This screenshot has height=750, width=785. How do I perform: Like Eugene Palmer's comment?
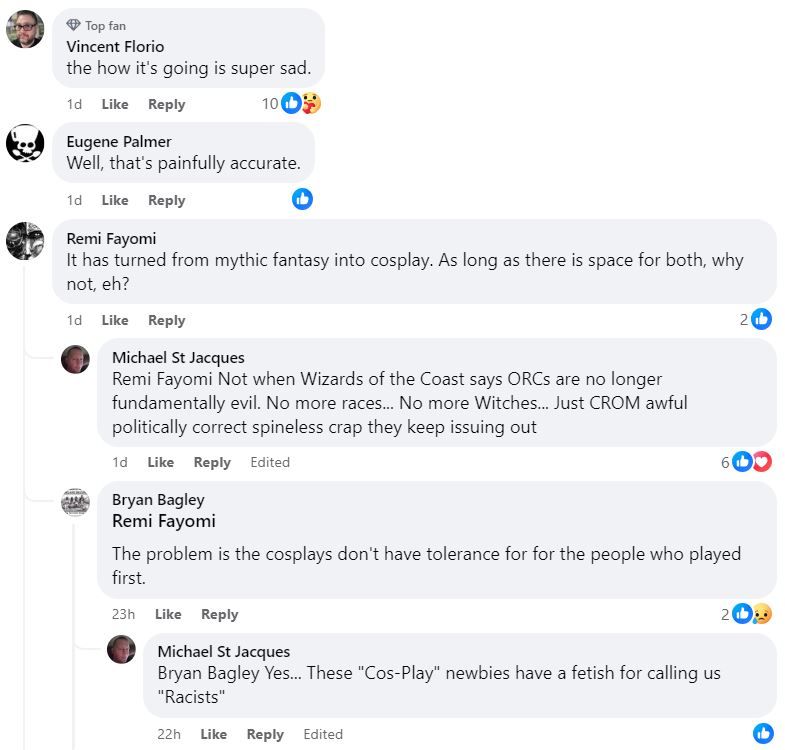[115, 200]
